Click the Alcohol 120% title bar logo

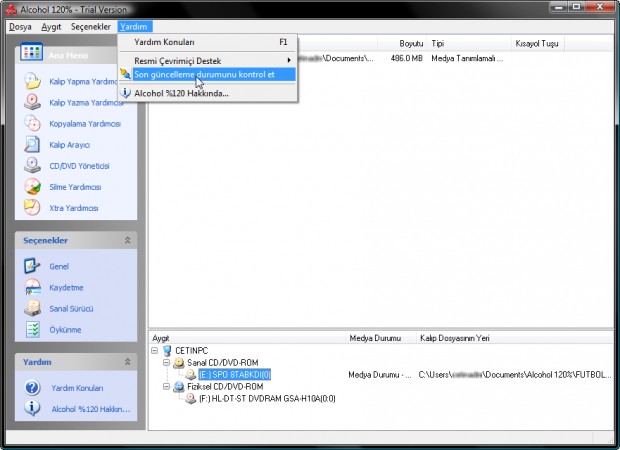pyautogui.click(x=11, y=9)
